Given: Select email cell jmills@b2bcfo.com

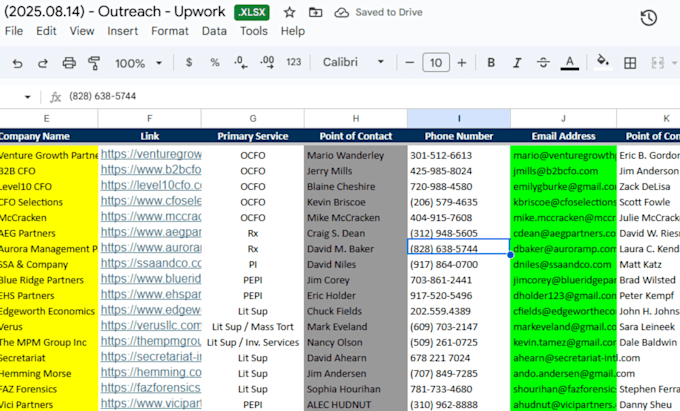Looking at the screenshot, I should [563, 171].
